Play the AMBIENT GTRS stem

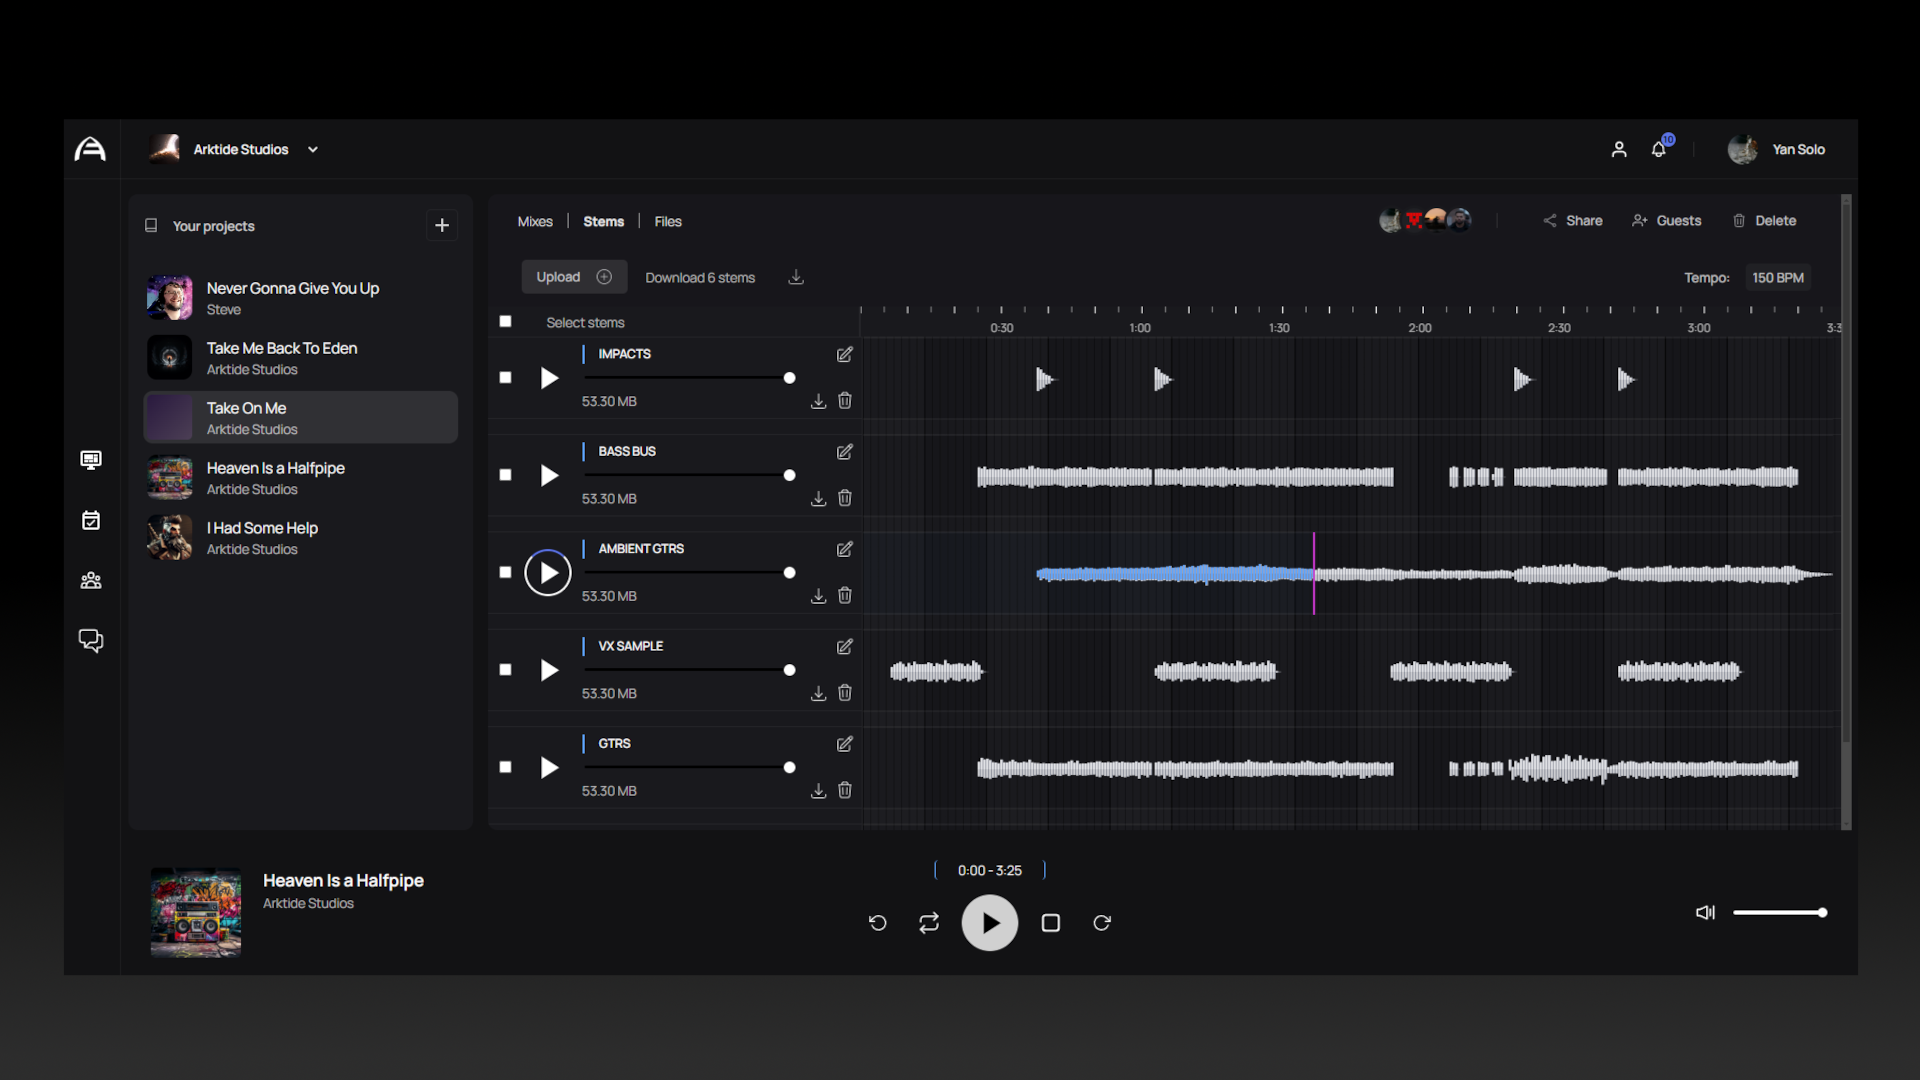[548, 573]
